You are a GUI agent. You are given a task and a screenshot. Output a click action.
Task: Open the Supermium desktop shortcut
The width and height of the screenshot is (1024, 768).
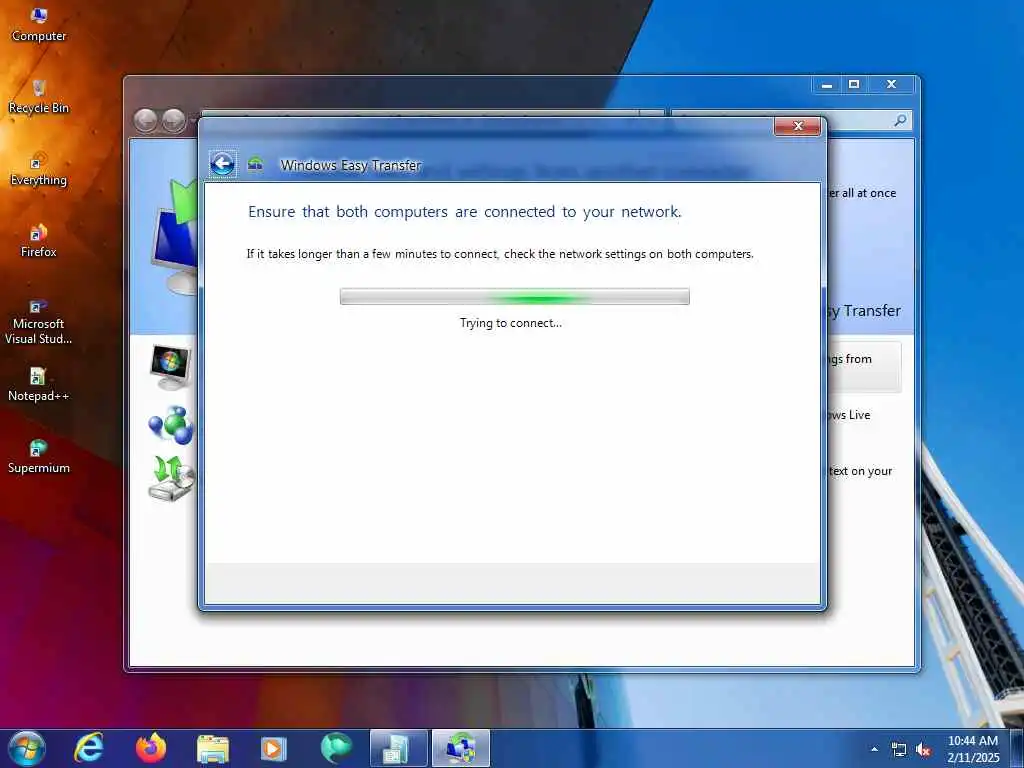point(39,456)
